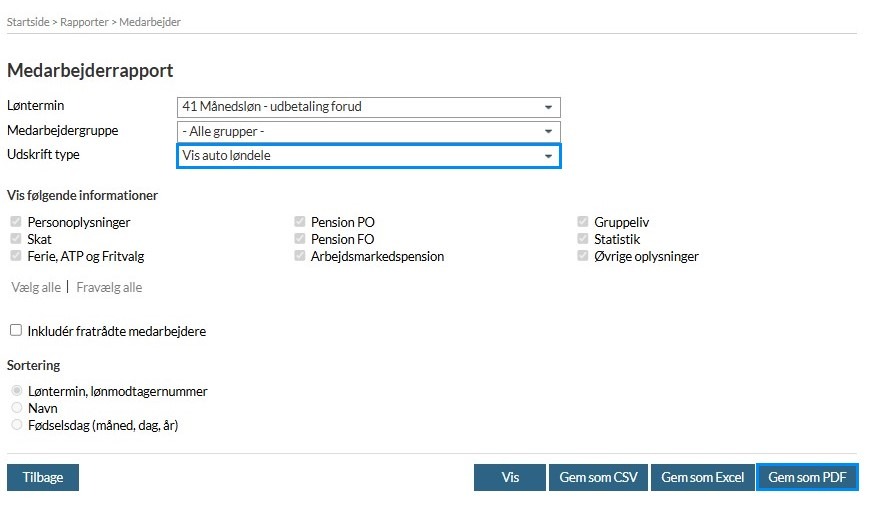Toggle Ferie, ATP og Fritvalg checkbox
Viewport: 869px width, 516px height.
(x=16, y=256)
